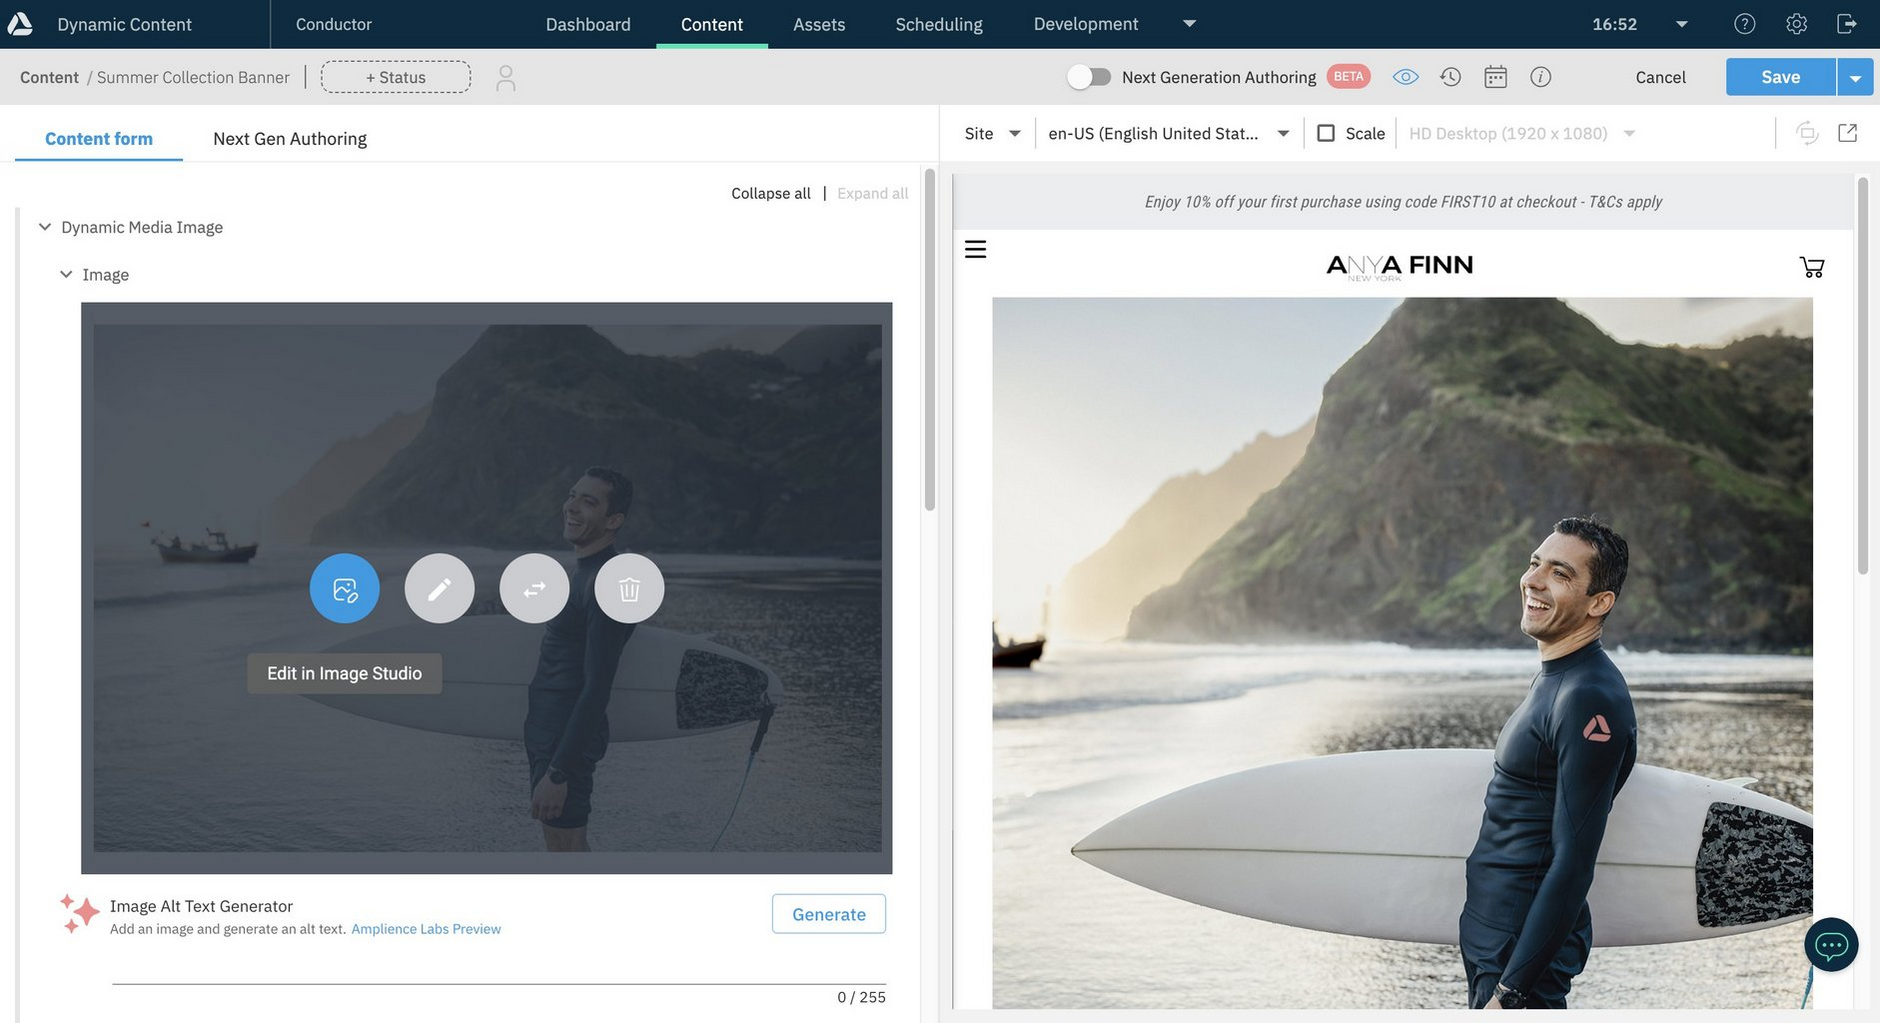
Task: Delete image using trash icon
Action: tap(629, 588)
